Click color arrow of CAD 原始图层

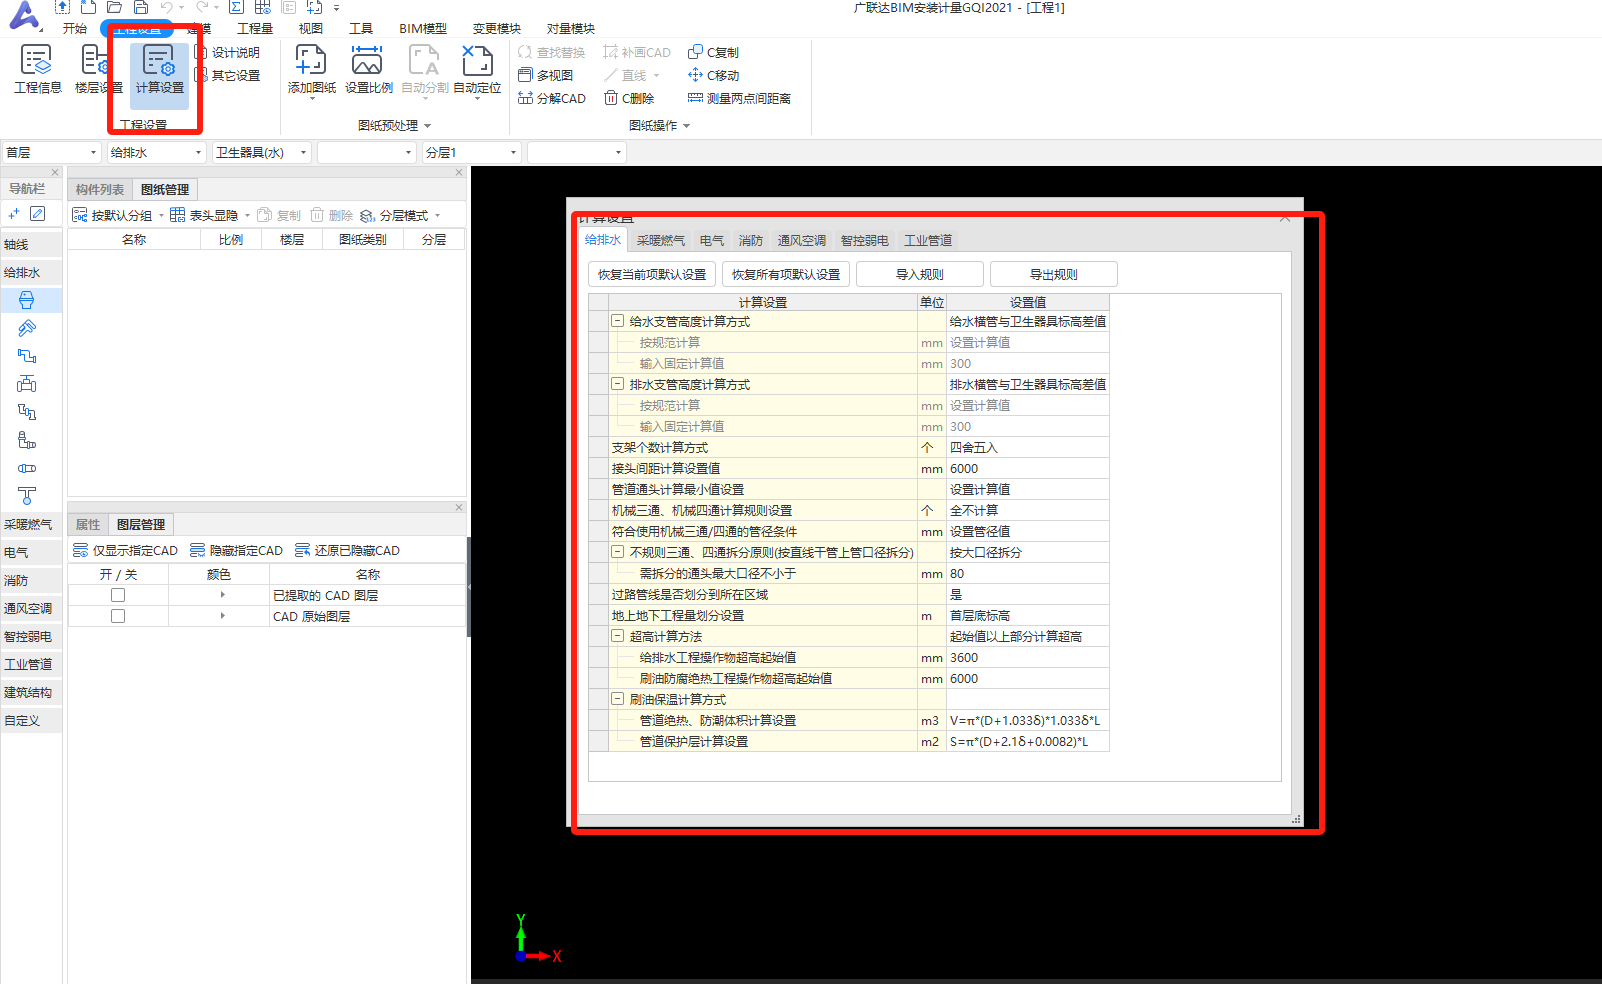[x=222, y=616]
